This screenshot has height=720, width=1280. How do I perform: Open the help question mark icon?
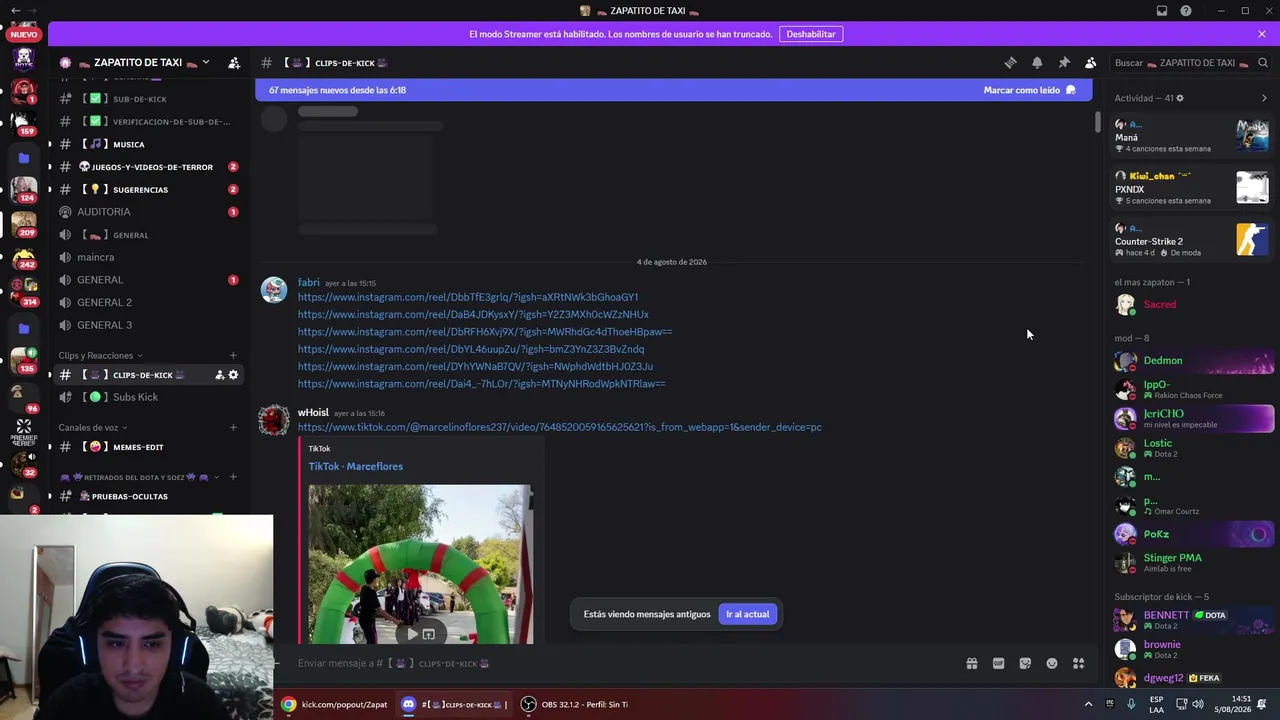point(1186,11)
